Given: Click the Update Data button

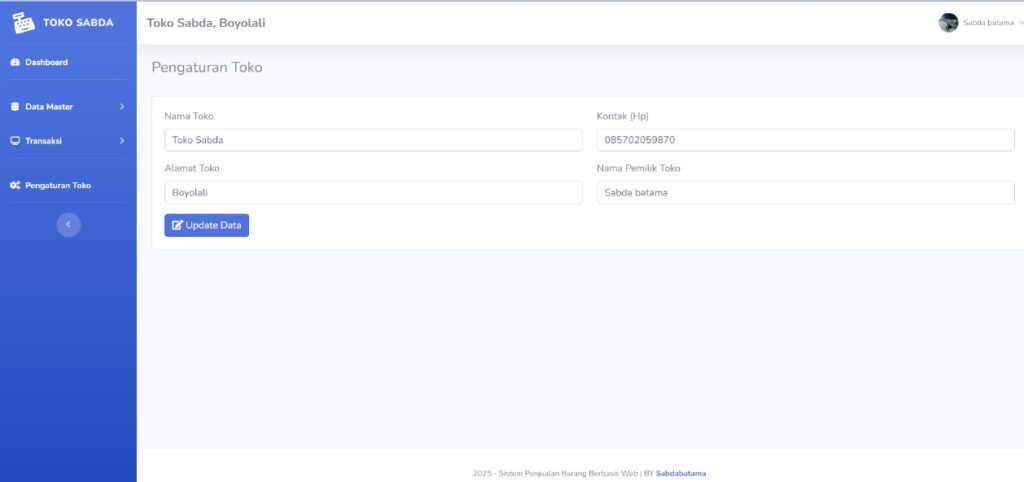Looking at the screenshot, I should click(206, 225).
